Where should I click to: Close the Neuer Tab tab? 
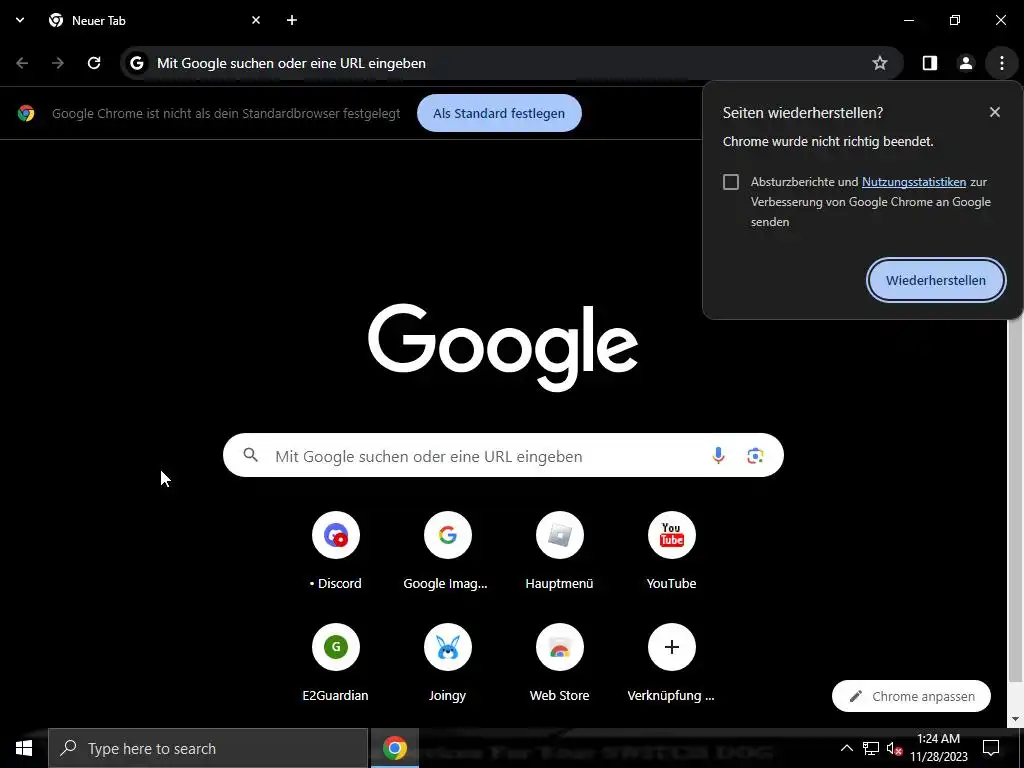point(256,20)
